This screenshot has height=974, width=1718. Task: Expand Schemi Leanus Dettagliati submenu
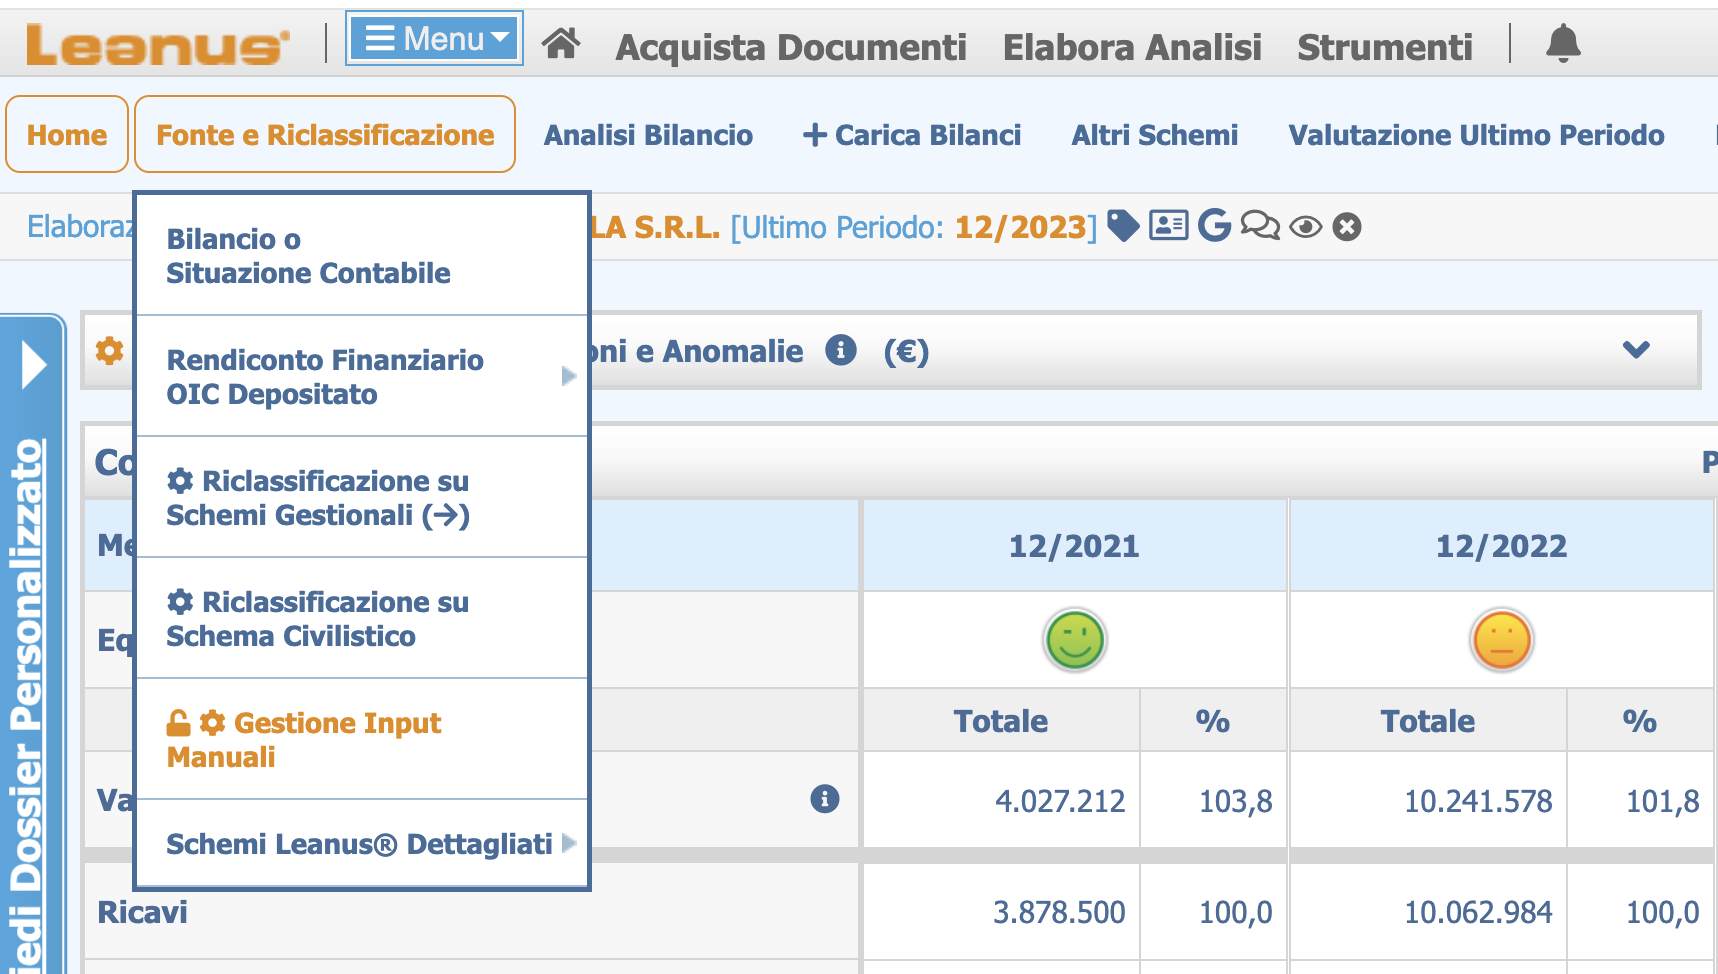pos(361,843)
